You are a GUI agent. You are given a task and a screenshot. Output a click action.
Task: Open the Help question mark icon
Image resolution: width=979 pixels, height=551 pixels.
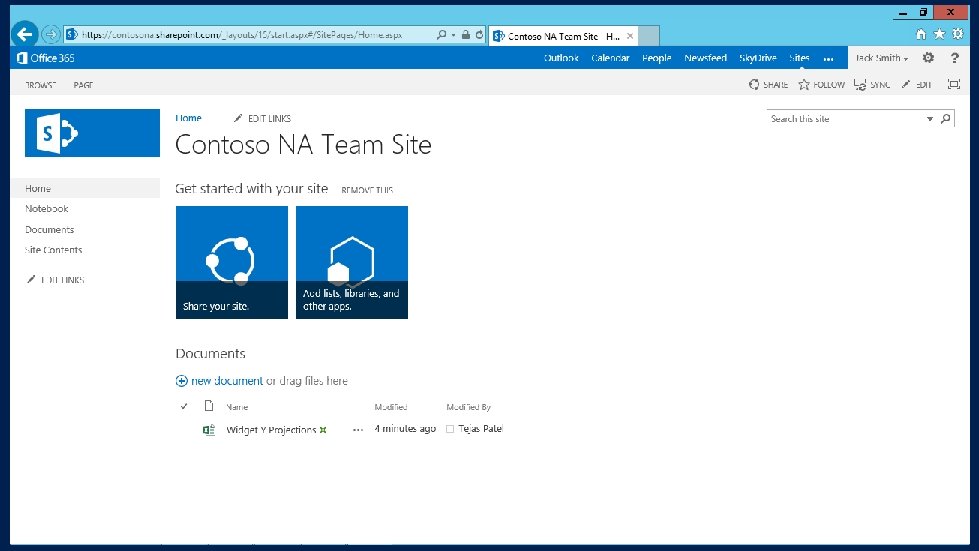tap(955, 58)
